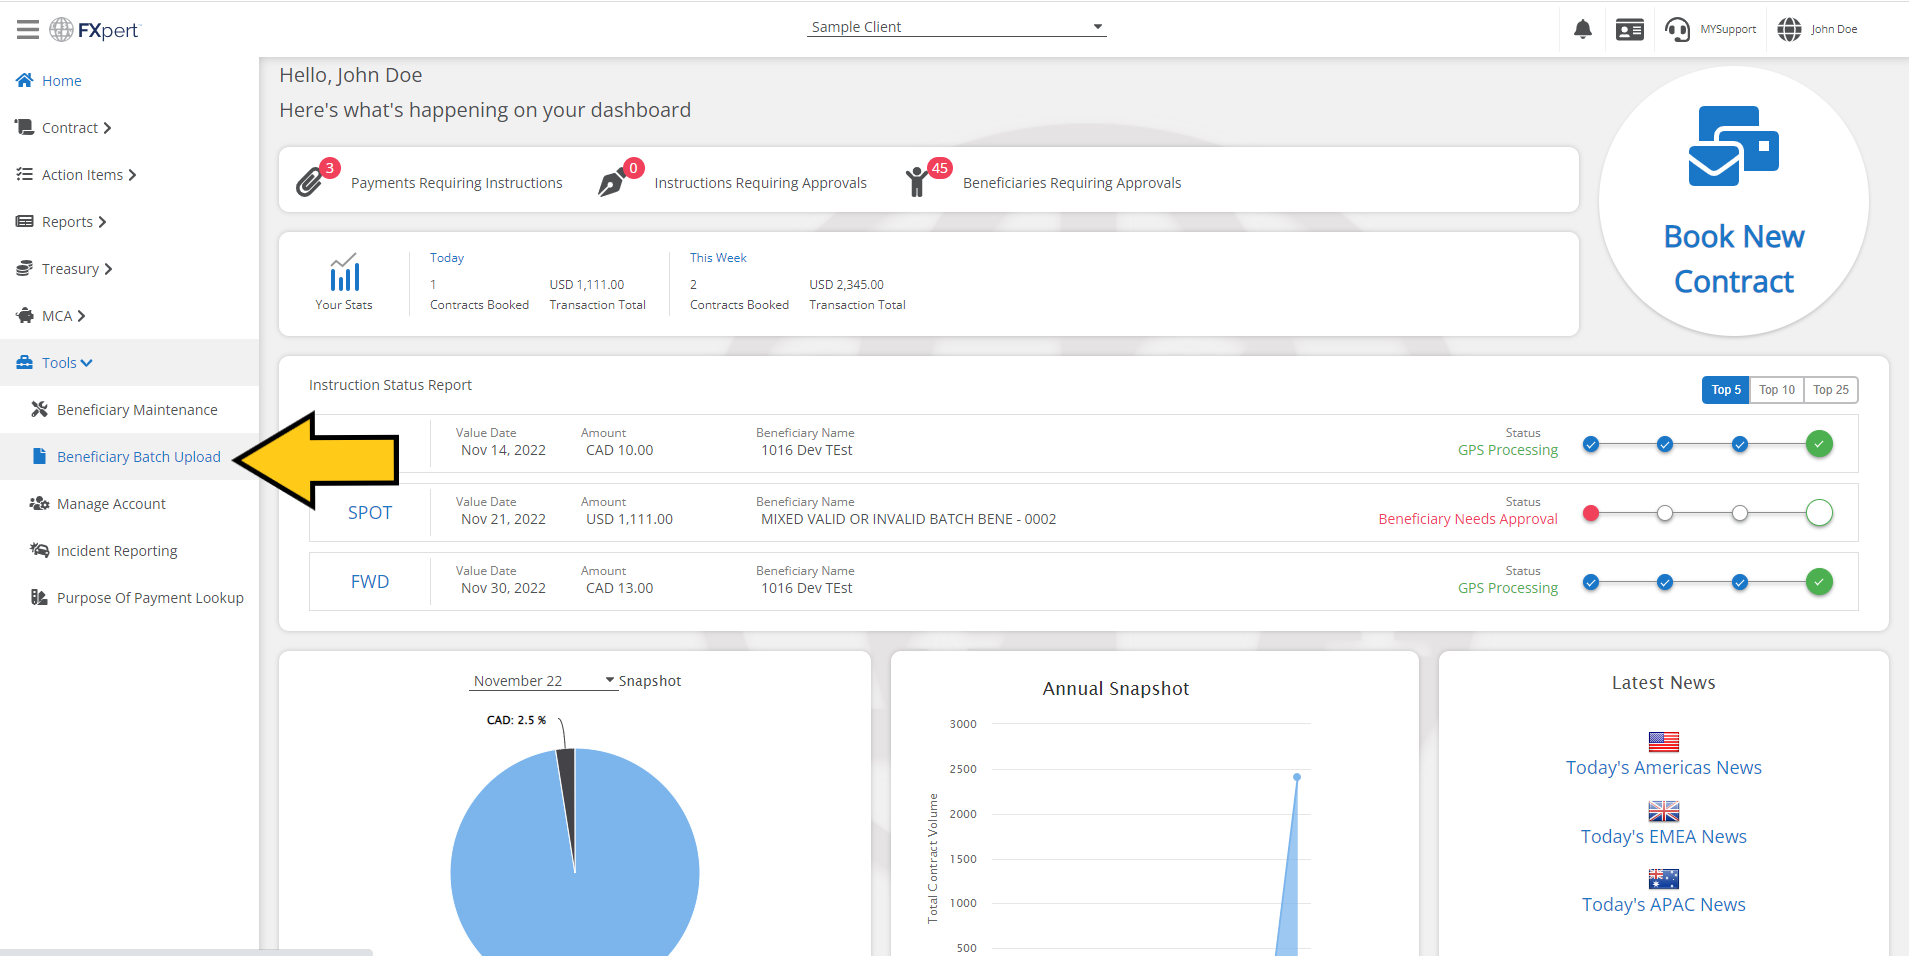Click the Your Stats chart icon

pos(344,272)
